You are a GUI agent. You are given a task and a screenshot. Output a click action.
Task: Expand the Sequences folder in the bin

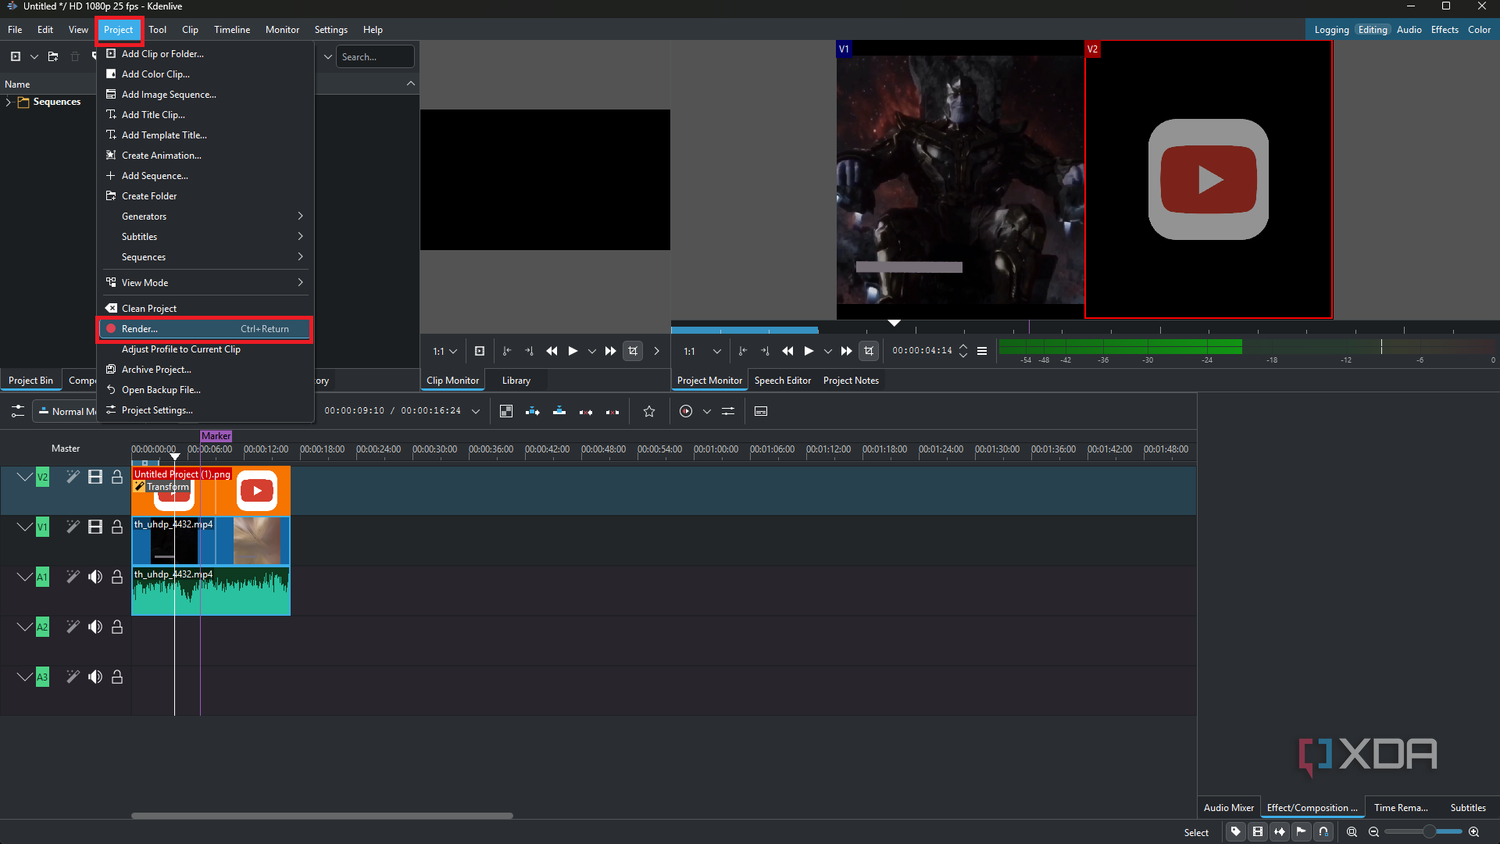[9, 102]
